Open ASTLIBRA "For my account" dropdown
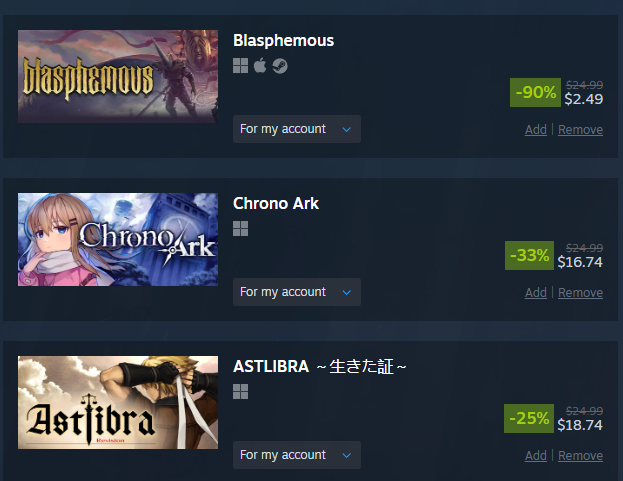This screenshot has height=481, width=623. pos(297,455)
